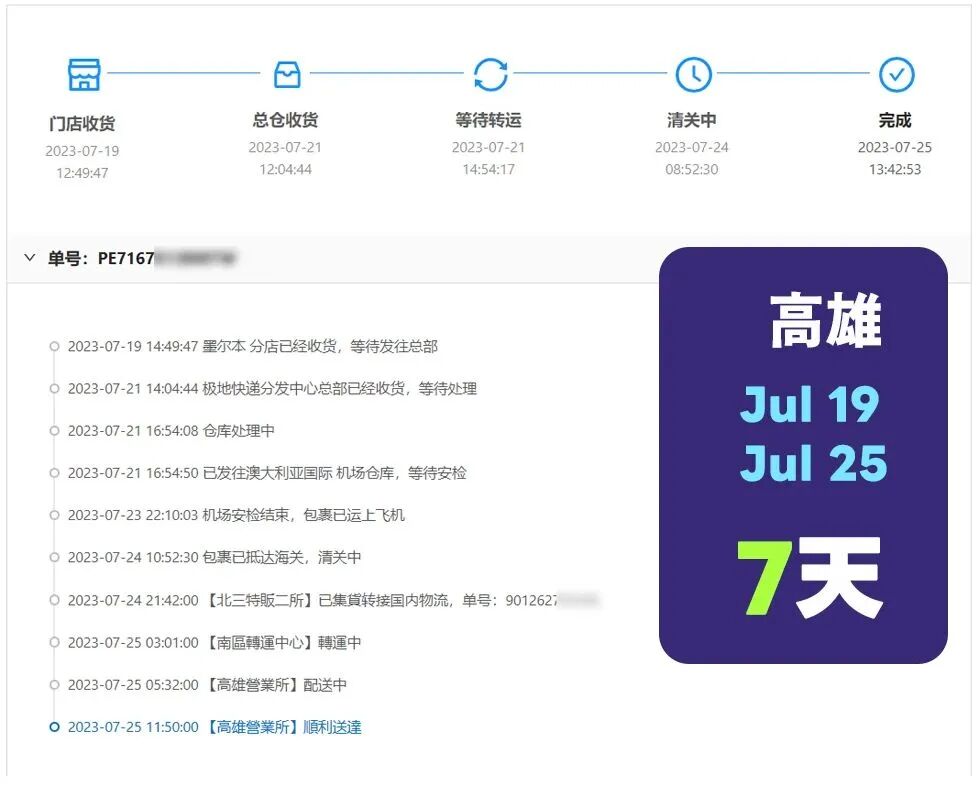Click the 高雄 title in purple card
Screen dimensions: 979x795
point(825,321)
